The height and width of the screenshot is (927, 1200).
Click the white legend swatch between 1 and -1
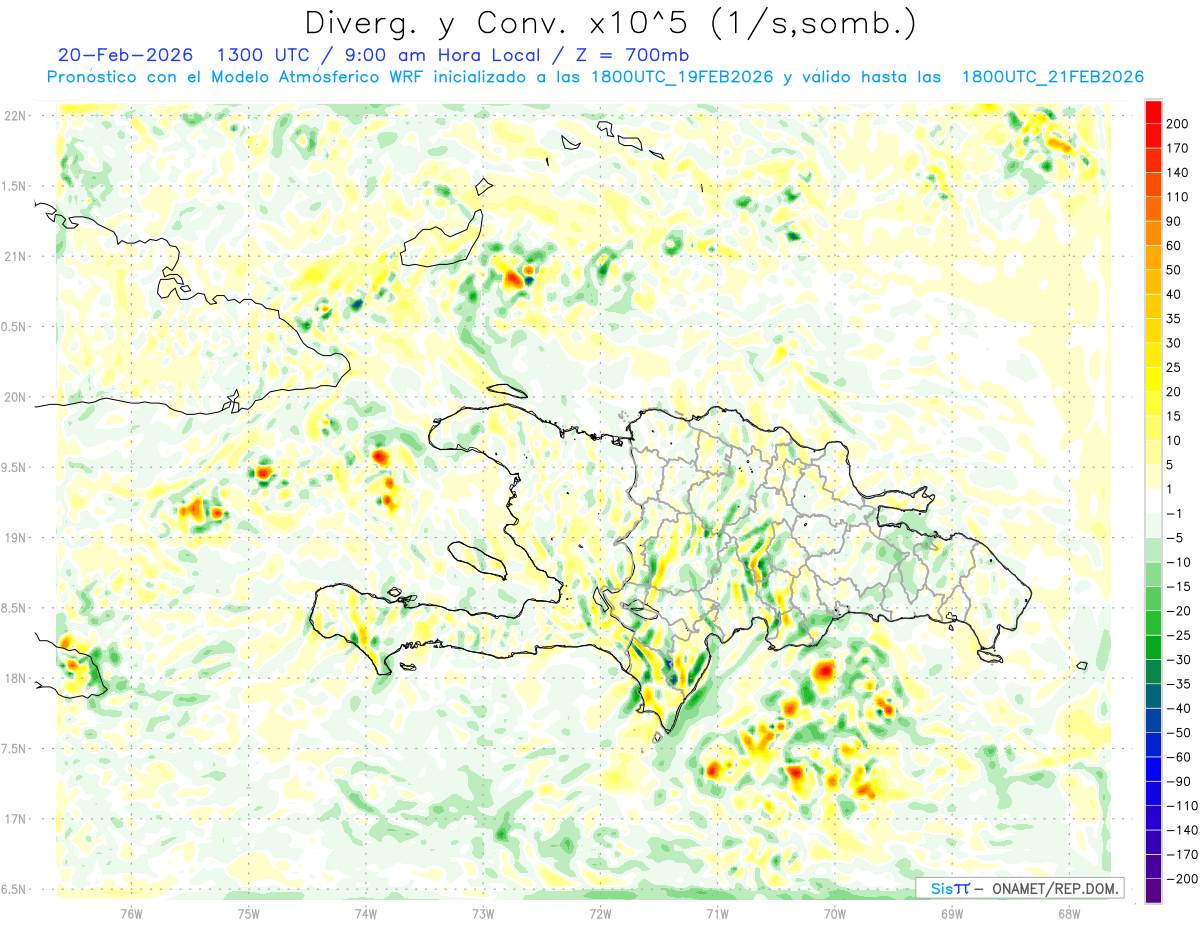pos(1153,502)
